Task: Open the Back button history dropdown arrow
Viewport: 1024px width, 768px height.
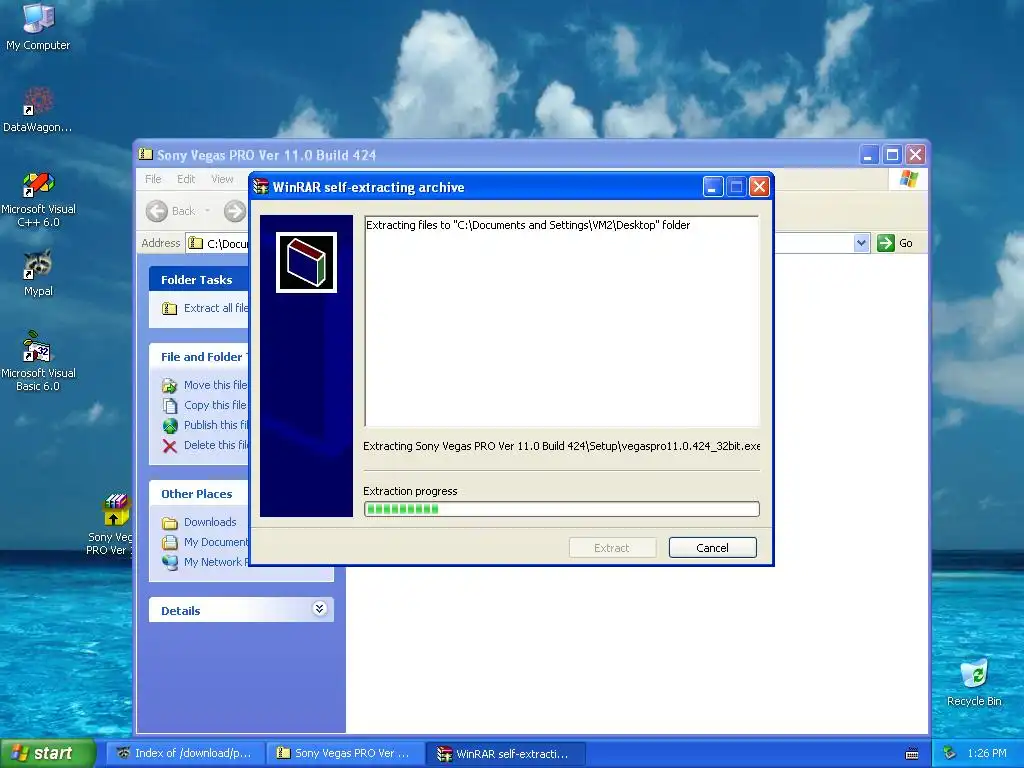Action: point(208,211)
